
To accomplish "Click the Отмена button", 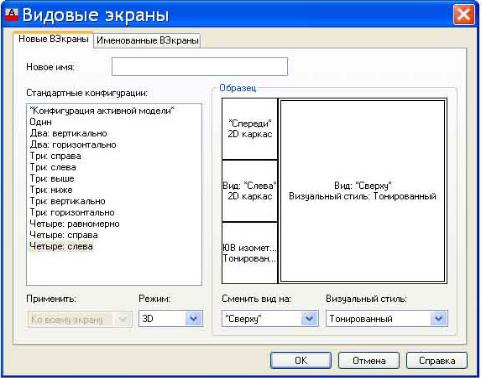I will (x=369, y=361).
